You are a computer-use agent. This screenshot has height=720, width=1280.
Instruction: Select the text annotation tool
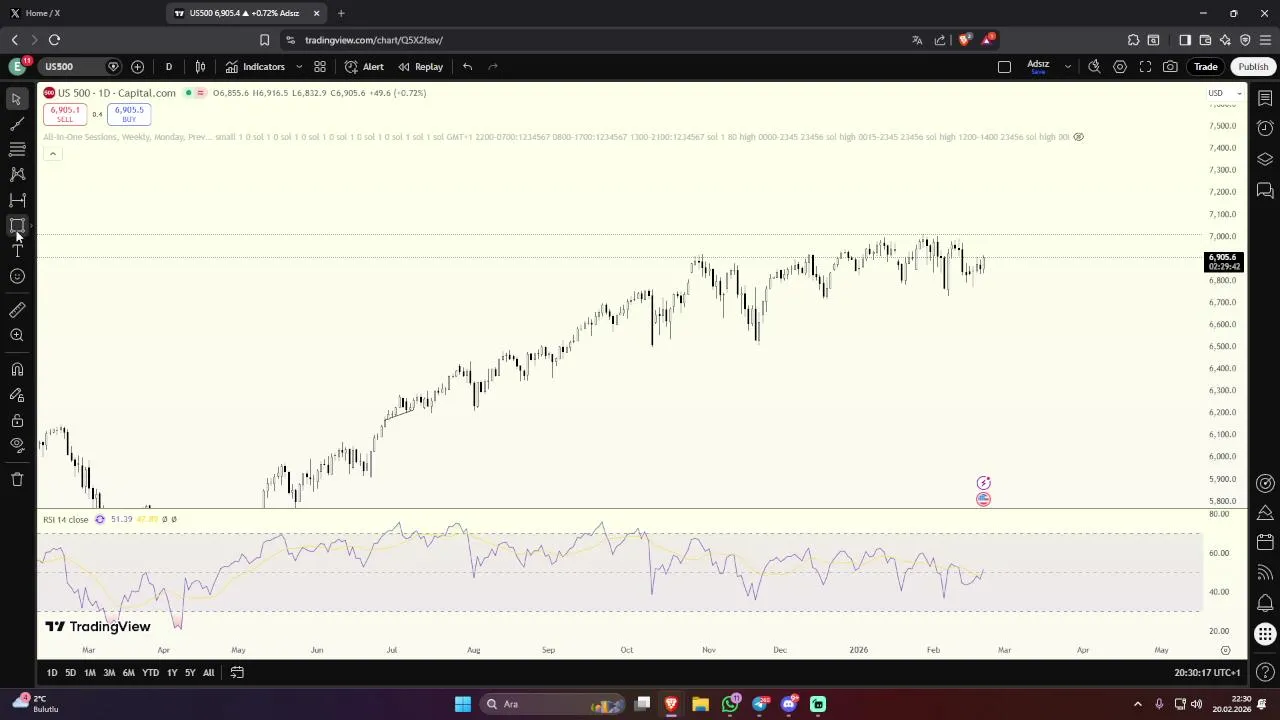[17, 251]
